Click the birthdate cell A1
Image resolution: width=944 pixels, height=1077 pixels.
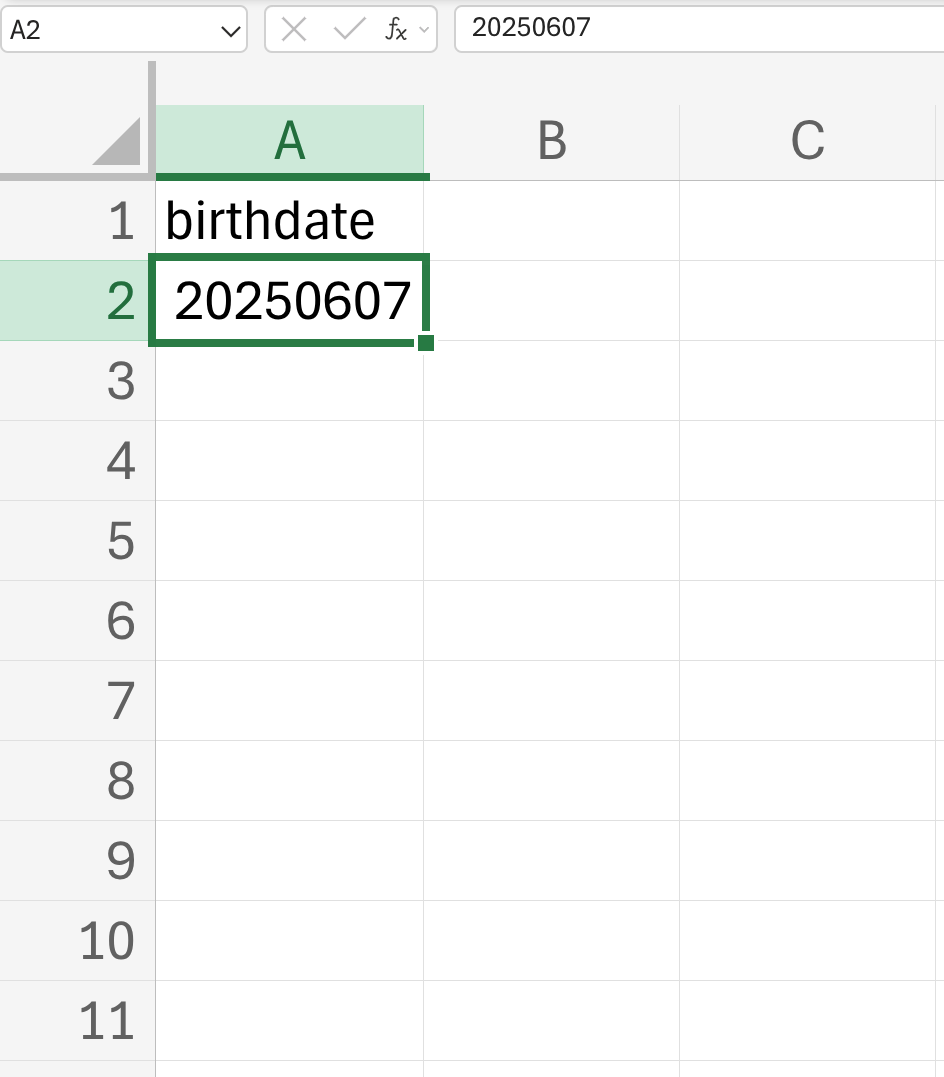click(290, 220)
